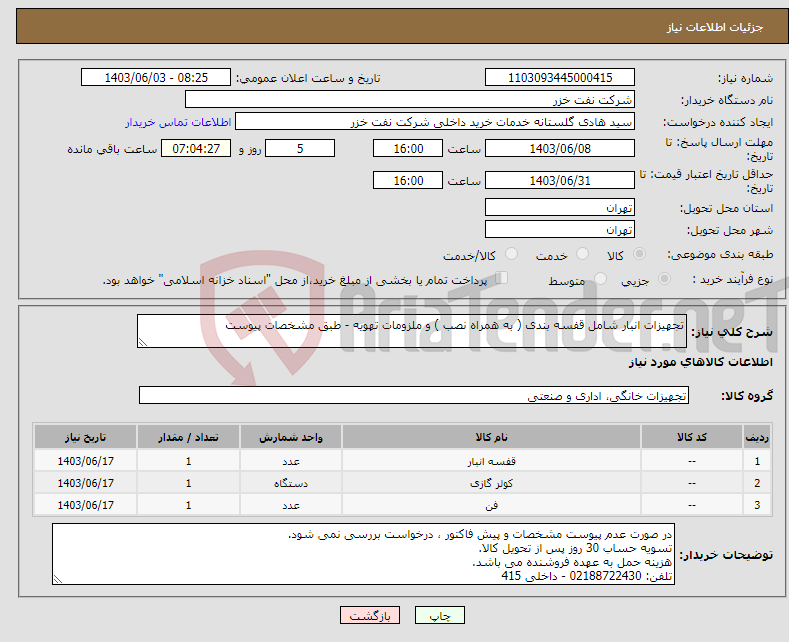
Task: Select the کولر گازی item cell
Action: coord(491,483)
